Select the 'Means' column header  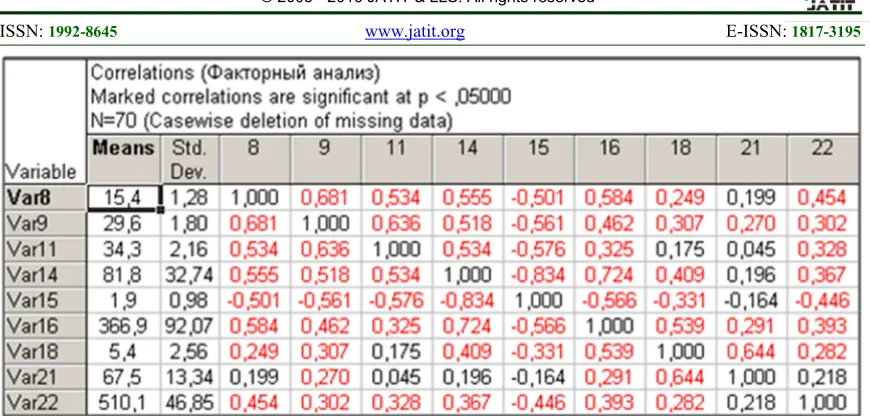[124, 159]
